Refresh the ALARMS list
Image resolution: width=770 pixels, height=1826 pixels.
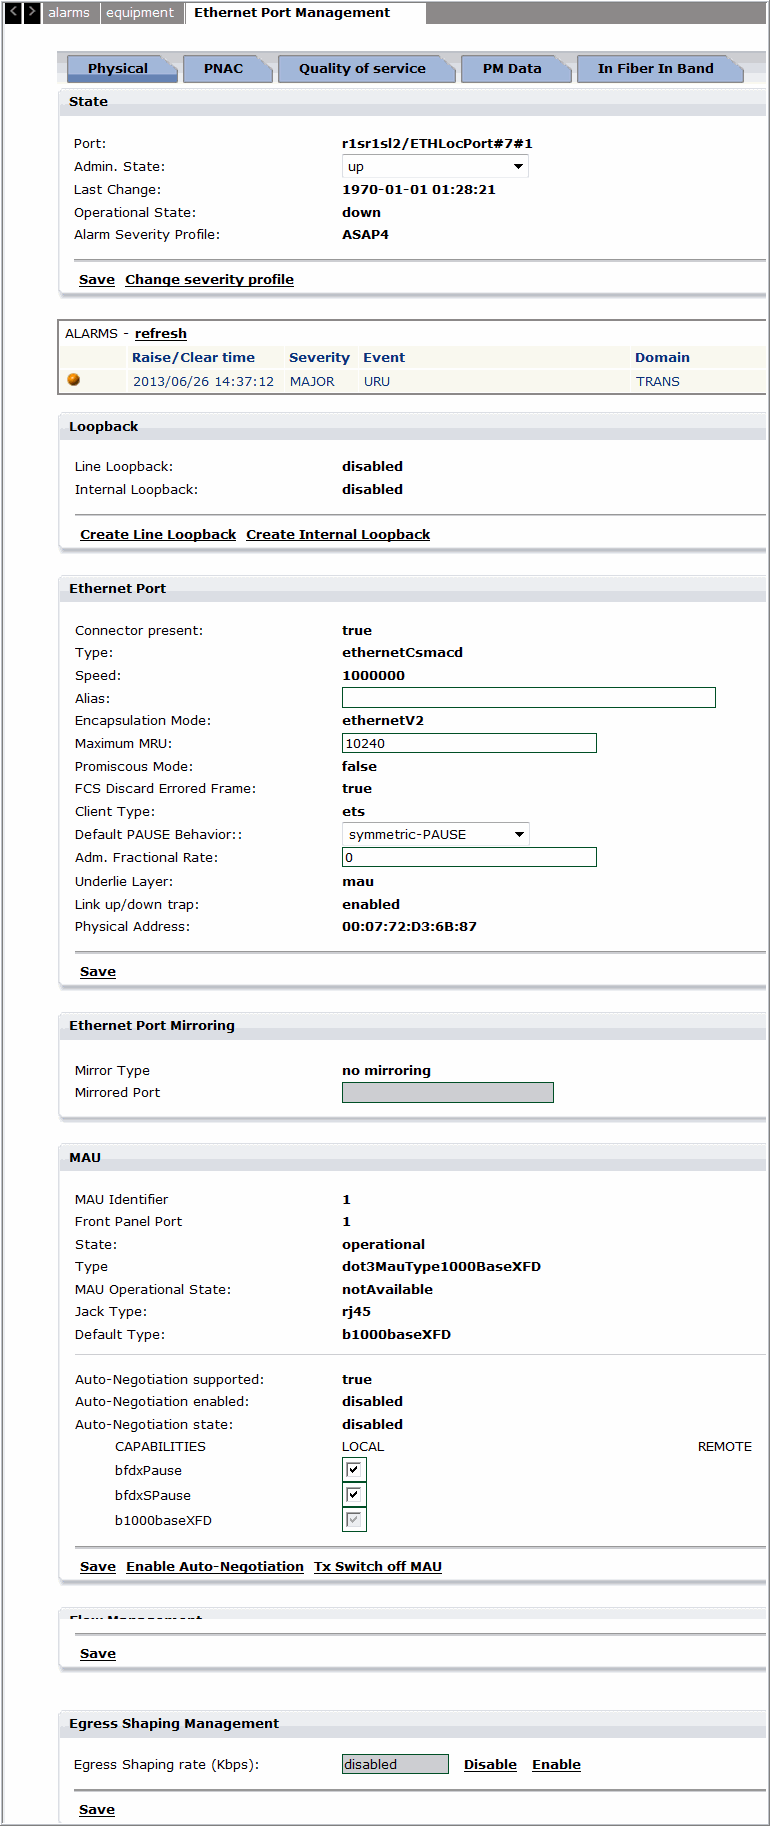coord(161,334)
